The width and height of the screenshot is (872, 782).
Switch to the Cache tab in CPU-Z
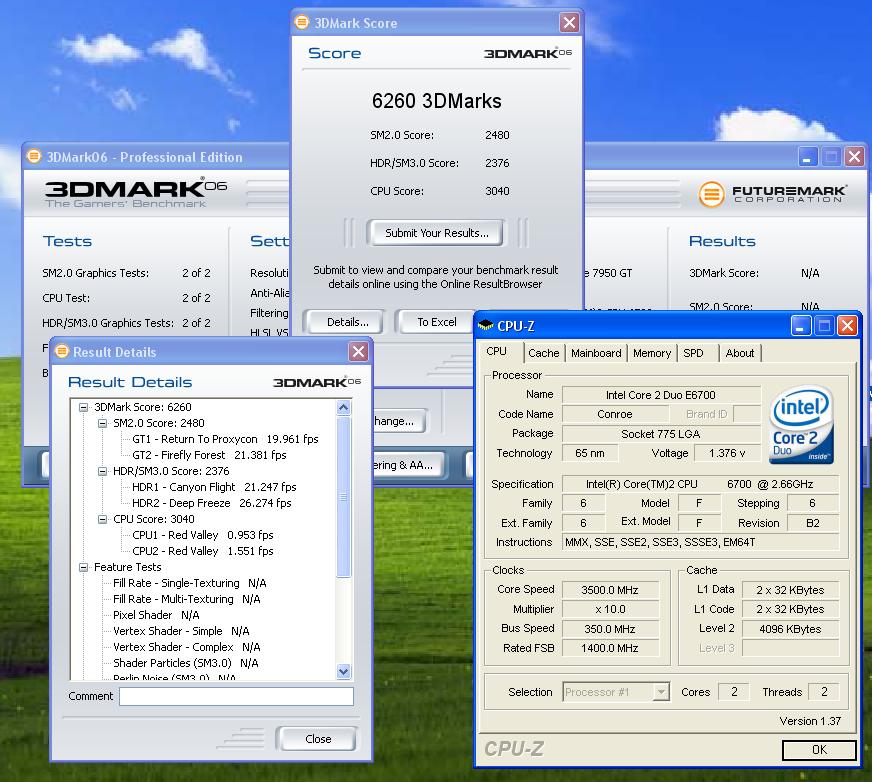tap(543, 353)
